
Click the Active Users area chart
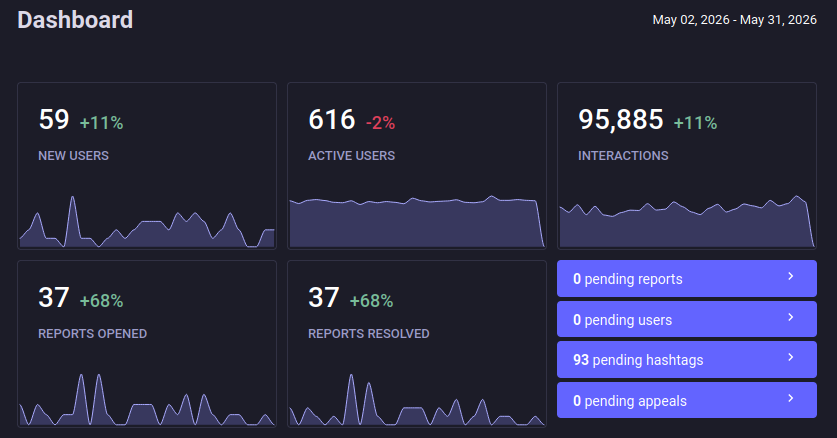417,222
